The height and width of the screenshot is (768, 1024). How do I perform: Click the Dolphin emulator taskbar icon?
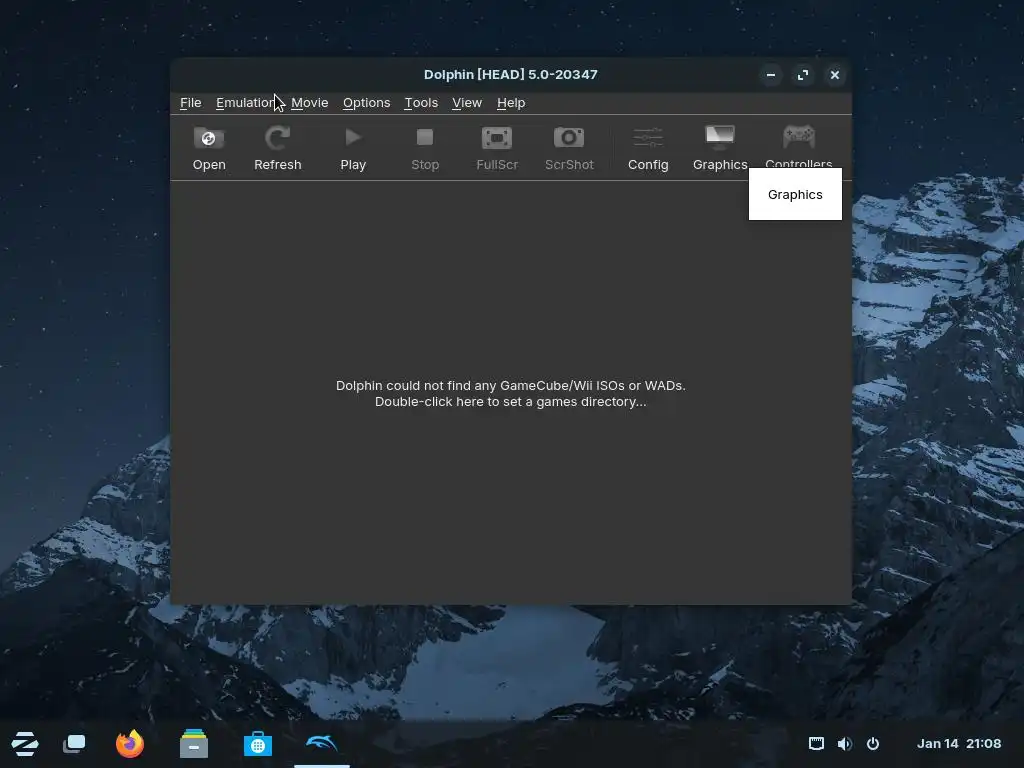point(322,743)
